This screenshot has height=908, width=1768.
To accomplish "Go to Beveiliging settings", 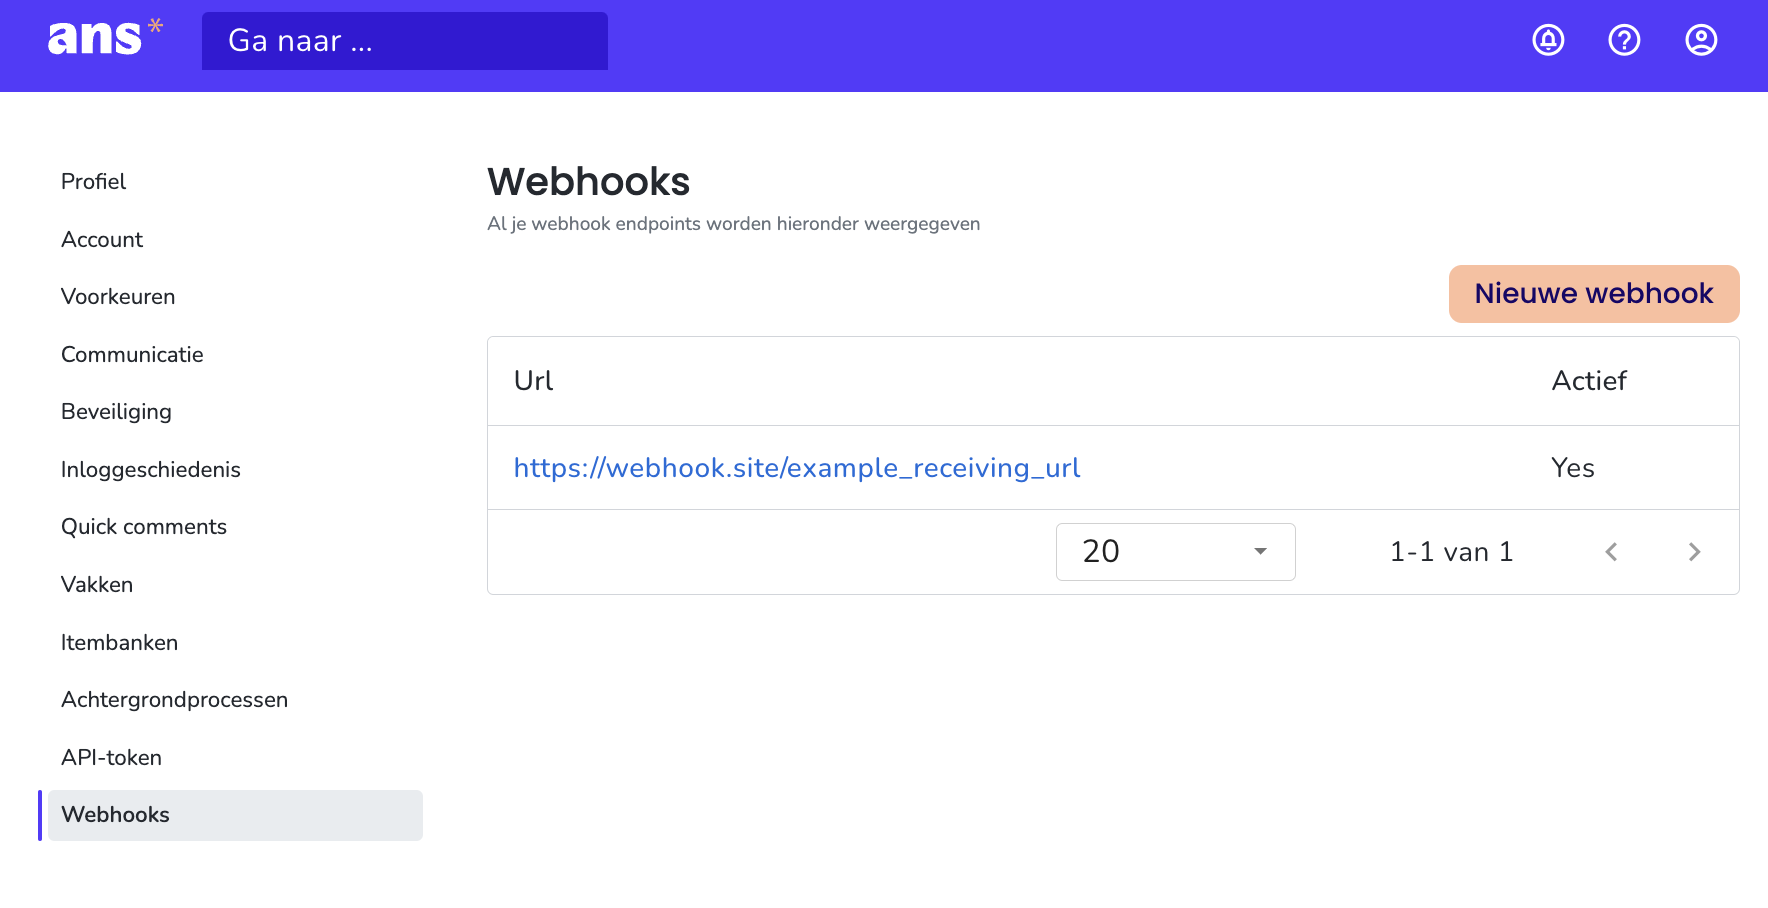I will click(116, 412).
